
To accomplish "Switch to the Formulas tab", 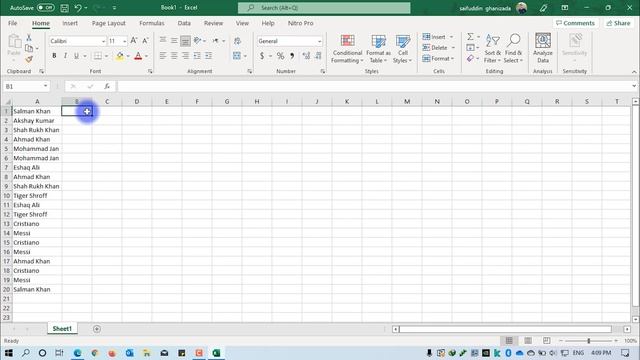I will pos(151,23).
